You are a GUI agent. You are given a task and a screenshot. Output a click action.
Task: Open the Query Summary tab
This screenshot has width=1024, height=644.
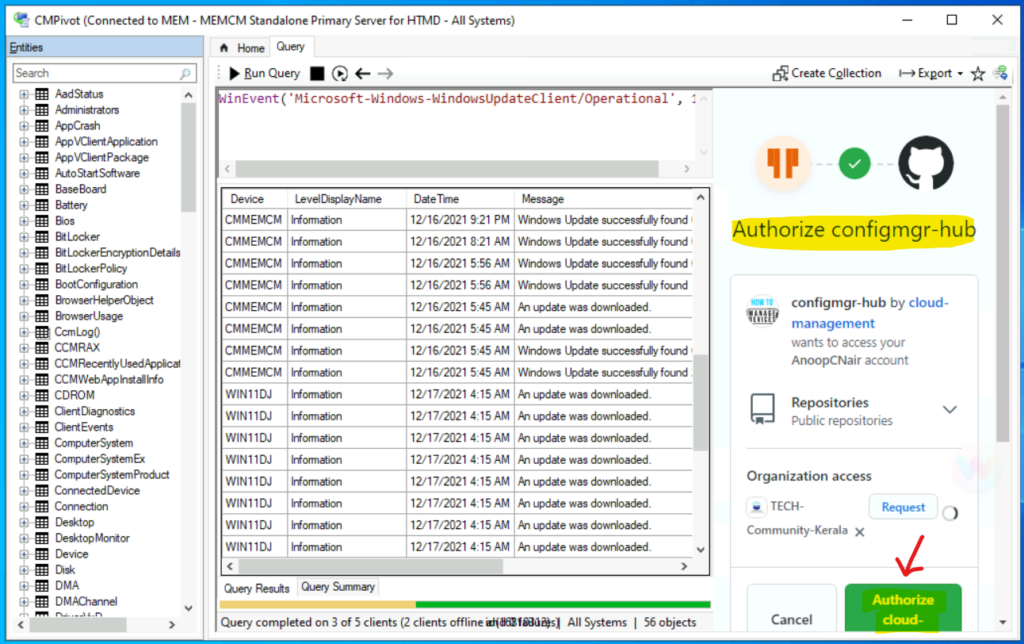(338, 587)
